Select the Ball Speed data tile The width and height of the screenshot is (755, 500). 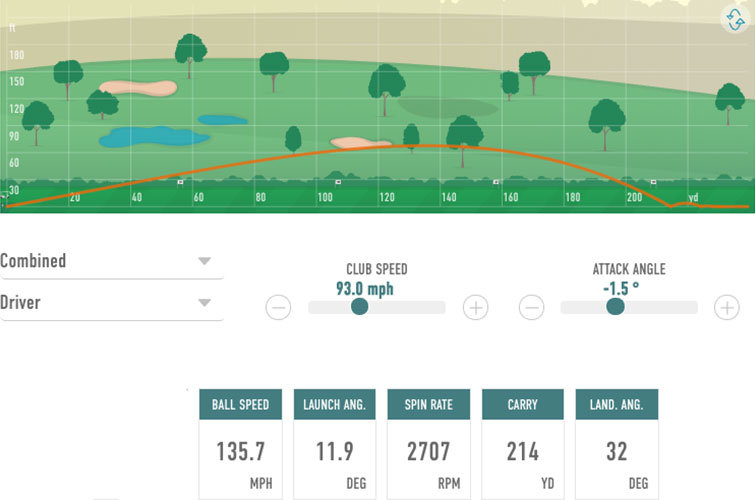[x=240, y=443]
